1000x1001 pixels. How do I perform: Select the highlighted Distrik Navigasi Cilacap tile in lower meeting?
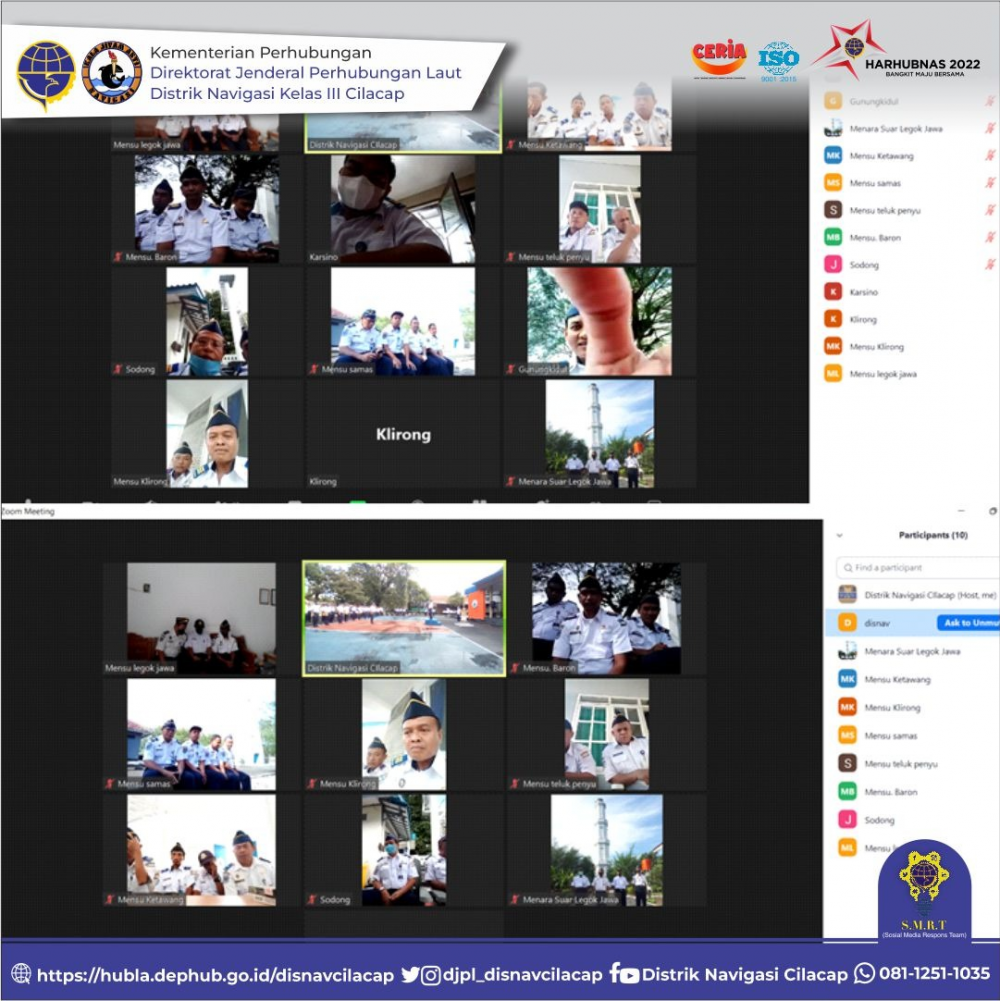pyautogui.click(x=404, y=618)
